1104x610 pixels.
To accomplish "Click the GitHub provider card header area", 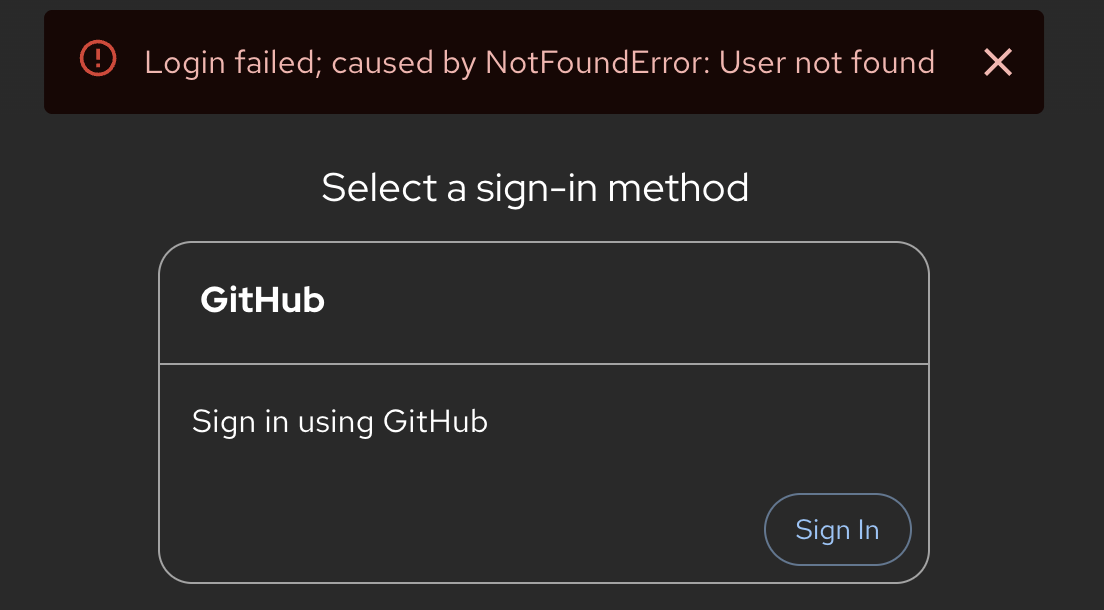I will [544, 303].
